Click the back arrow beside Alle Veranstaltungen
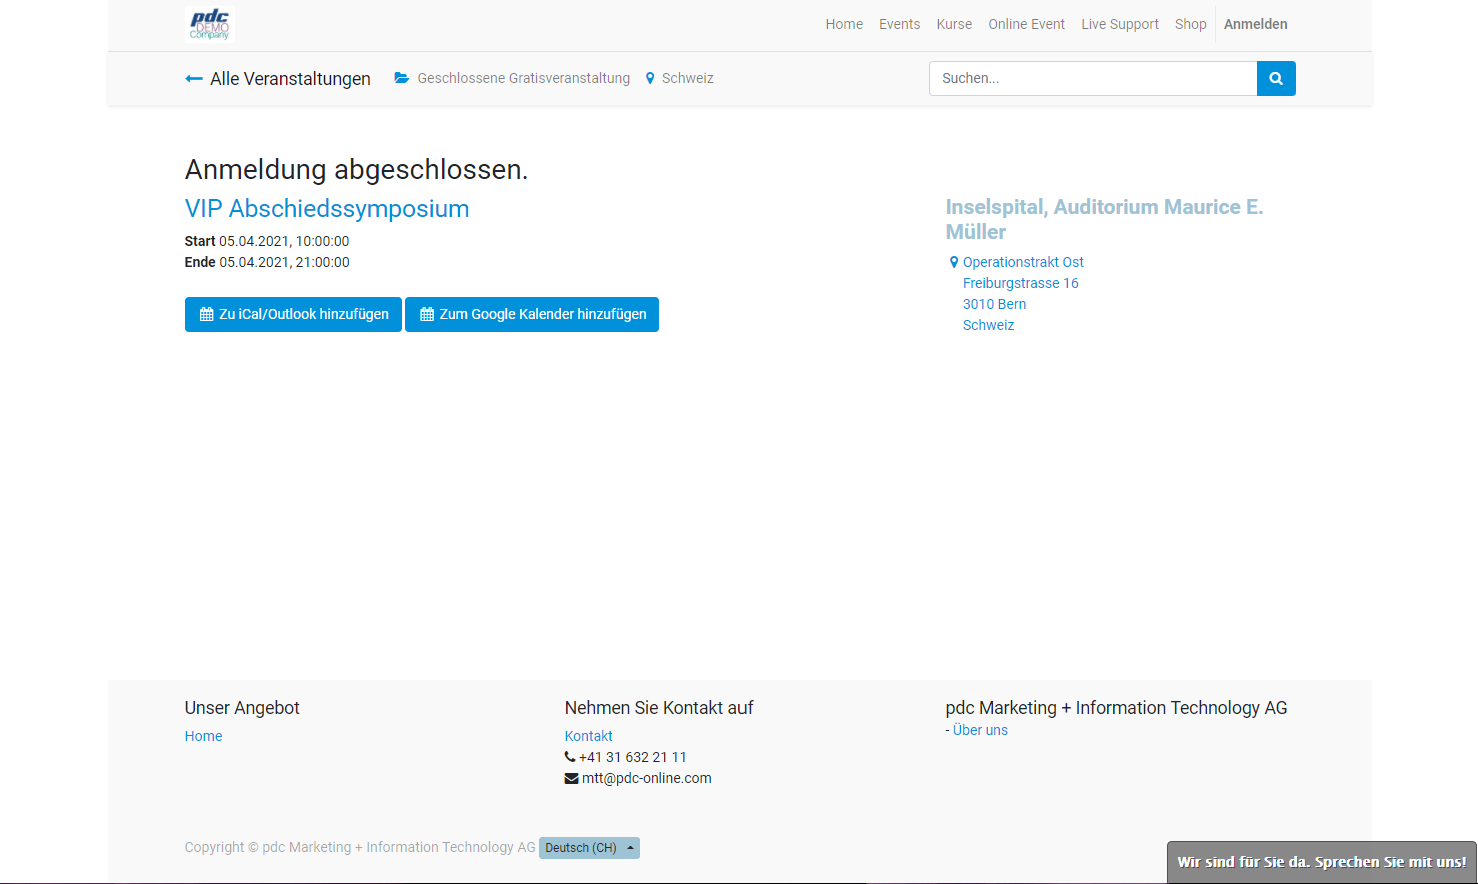Image resolution: width=1478 pixels, height=884 pixels. point(194,79)
